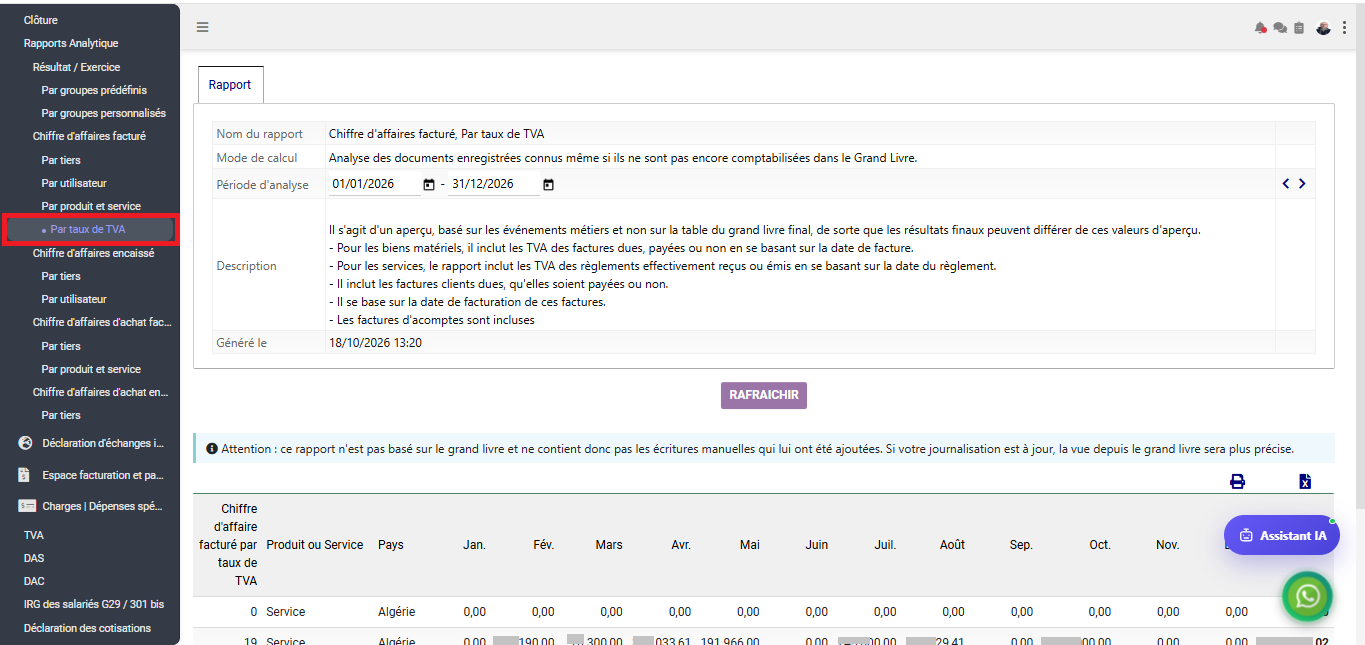Click the invoice icon beside Espace facturation

click(x=24, y=475)
